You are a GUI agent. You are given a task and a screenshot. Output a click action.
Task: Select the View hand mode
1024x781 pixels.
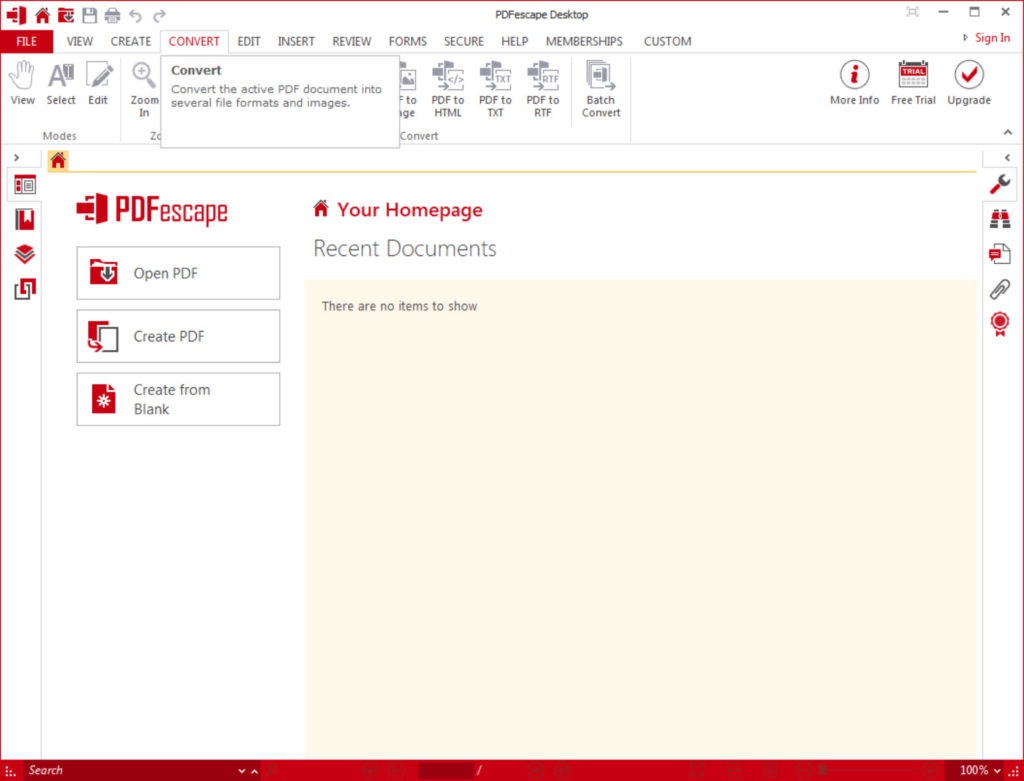[22, 83]
